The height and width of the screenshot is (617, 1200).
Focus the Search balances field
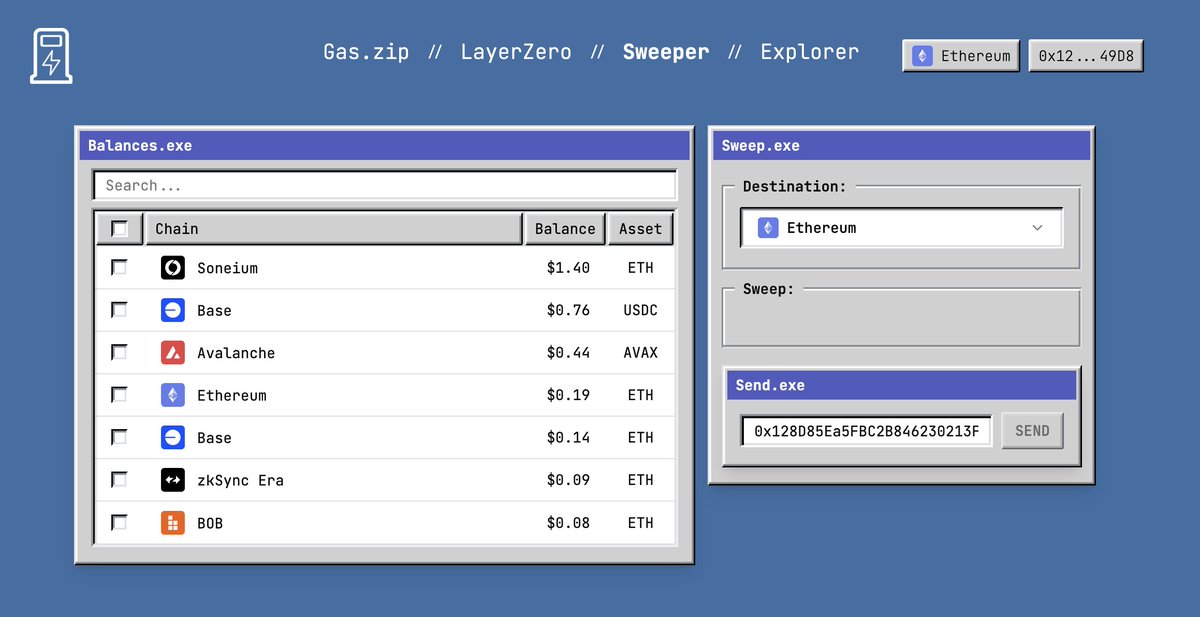[385, 185]
